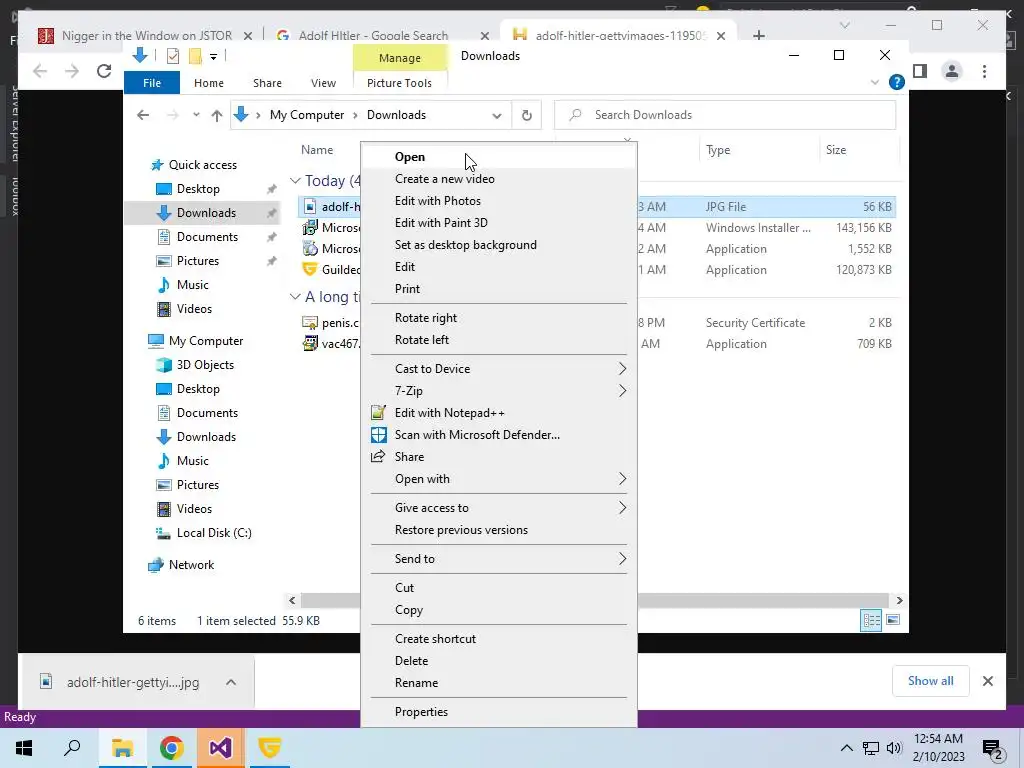This screenshot has height=768, width=1024.
Task: Open Google Chrome from the taskbar
Action: pyautogui.click(x=171, y=748)
